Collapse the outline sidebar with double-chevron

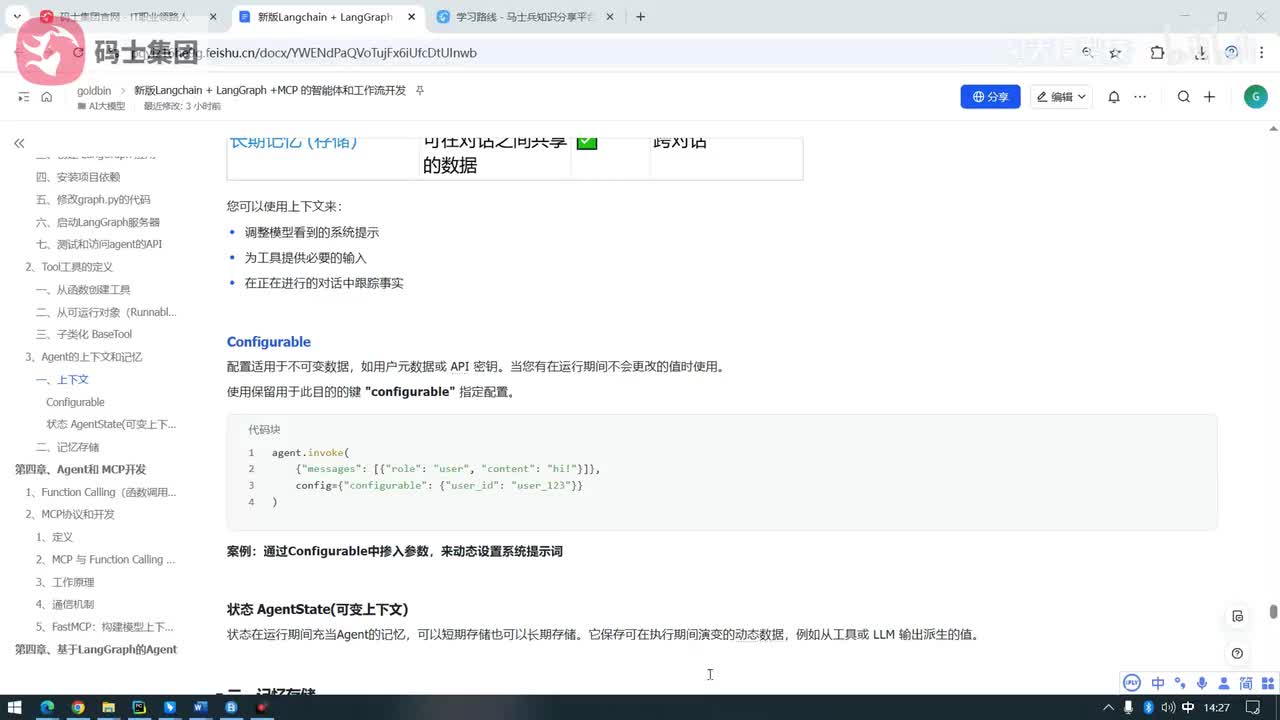pos(19,144)
